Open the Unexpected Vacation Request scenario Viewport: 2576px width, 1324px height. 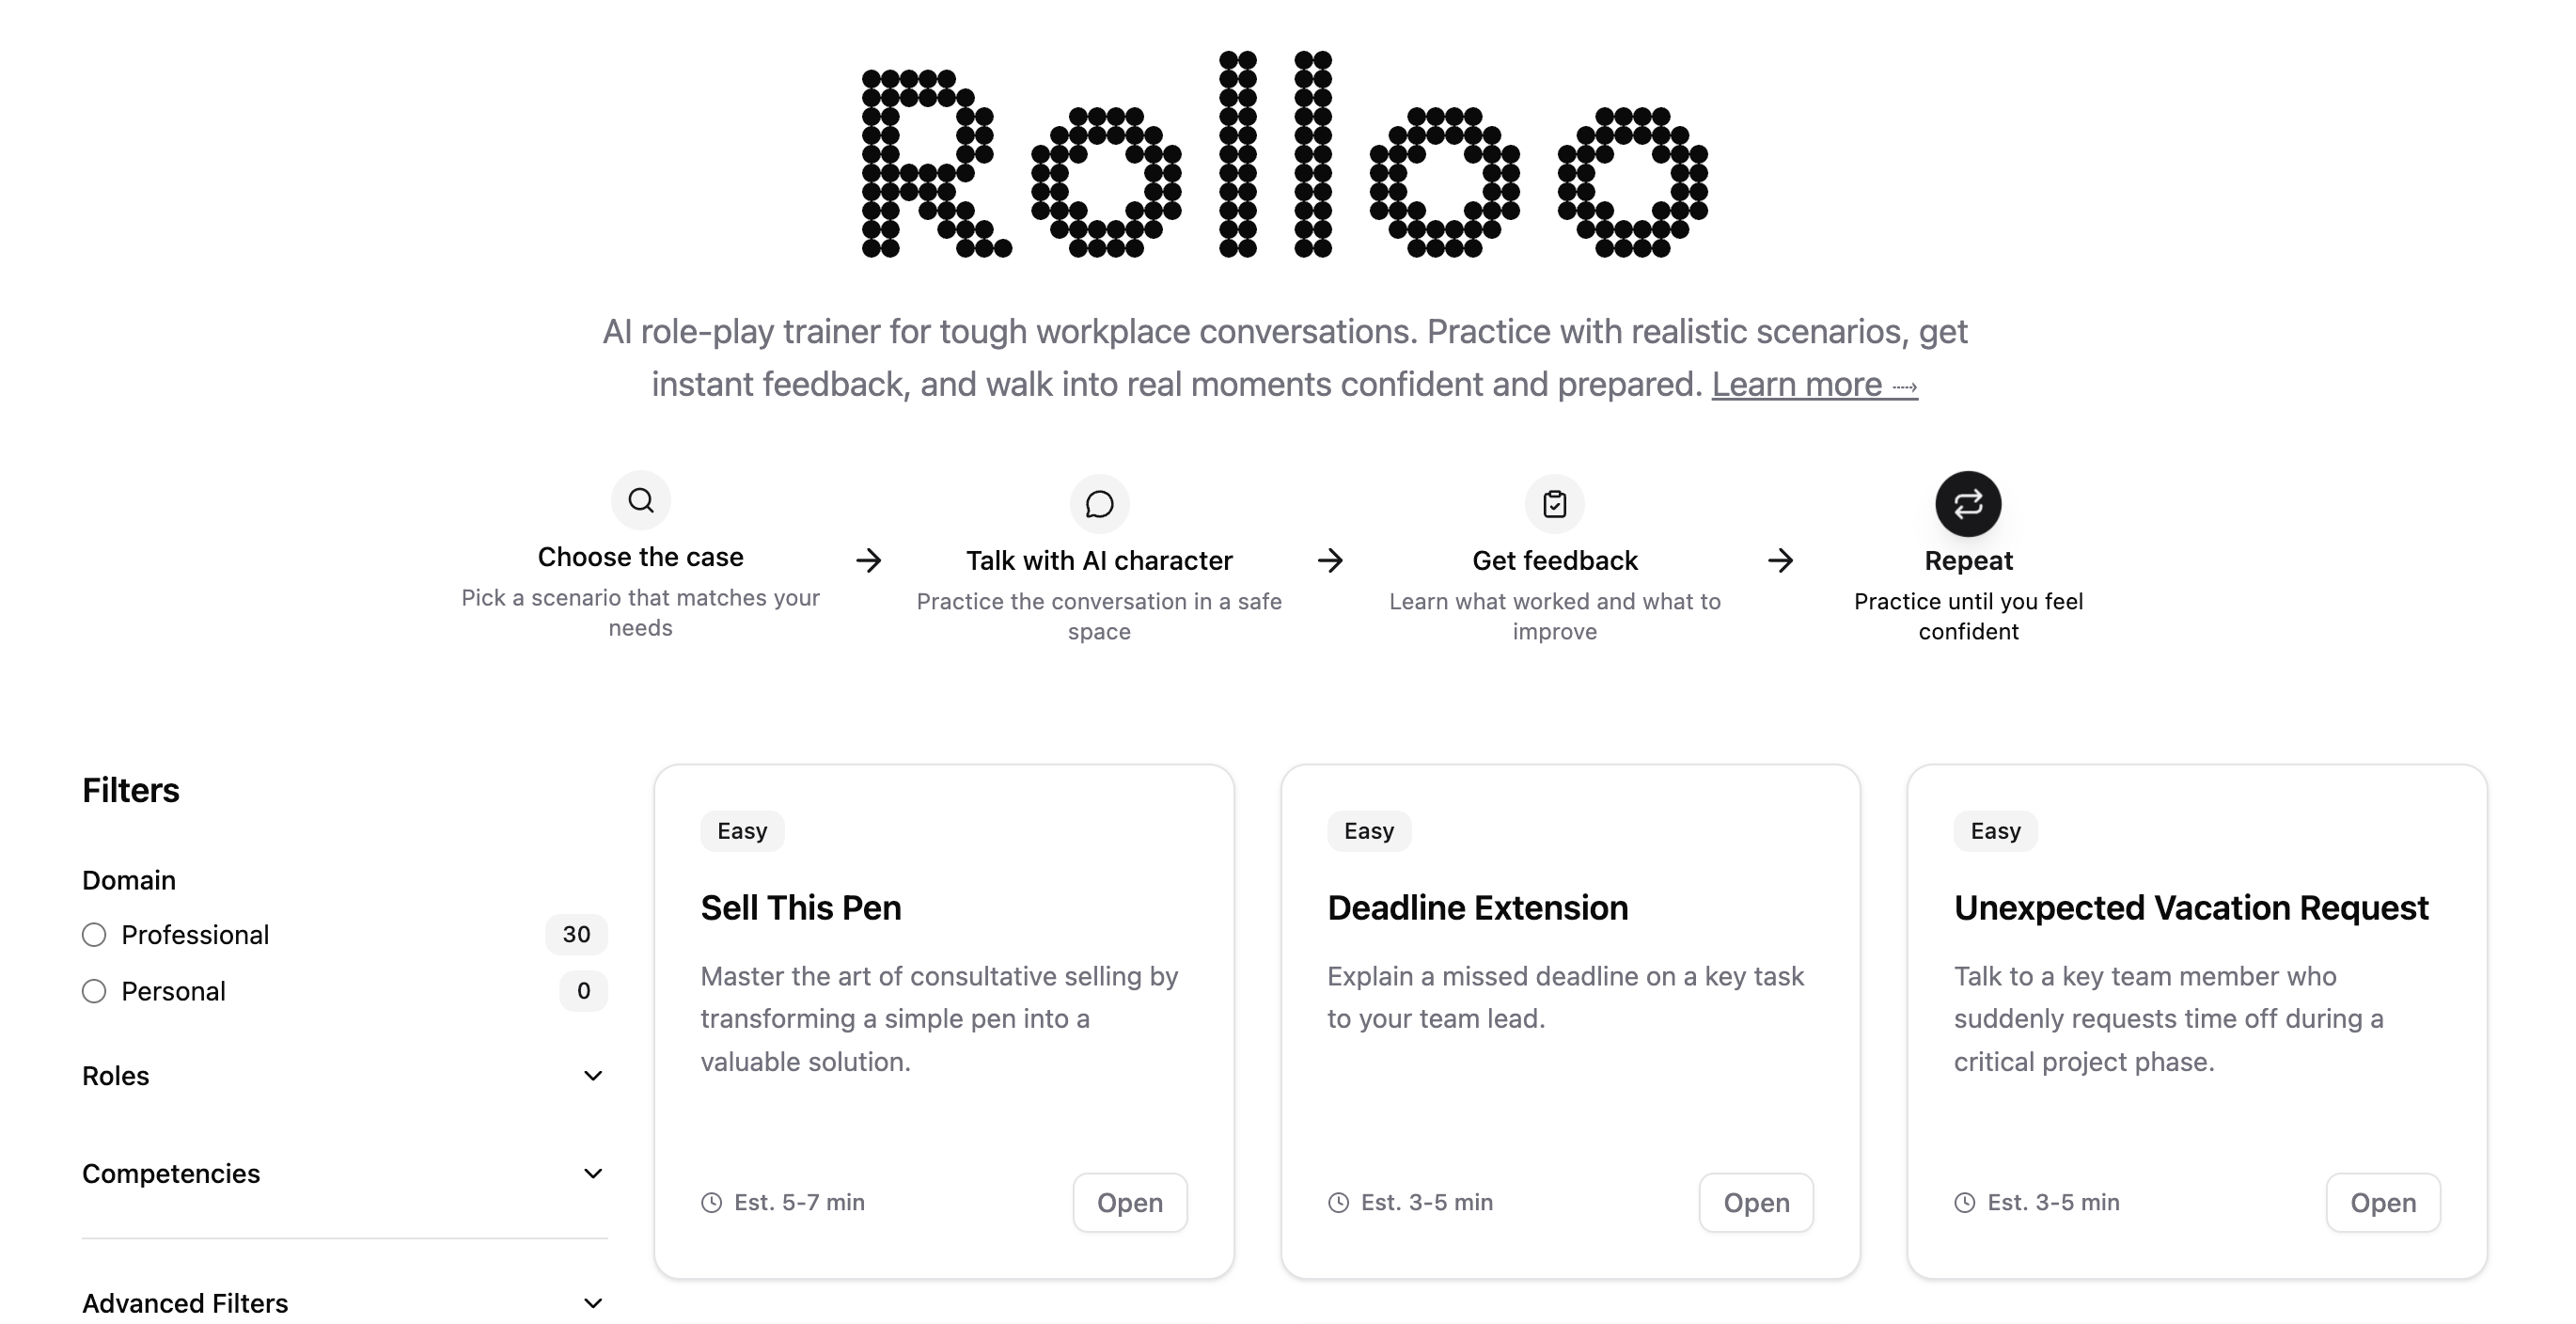(x=2382, y=1203)
